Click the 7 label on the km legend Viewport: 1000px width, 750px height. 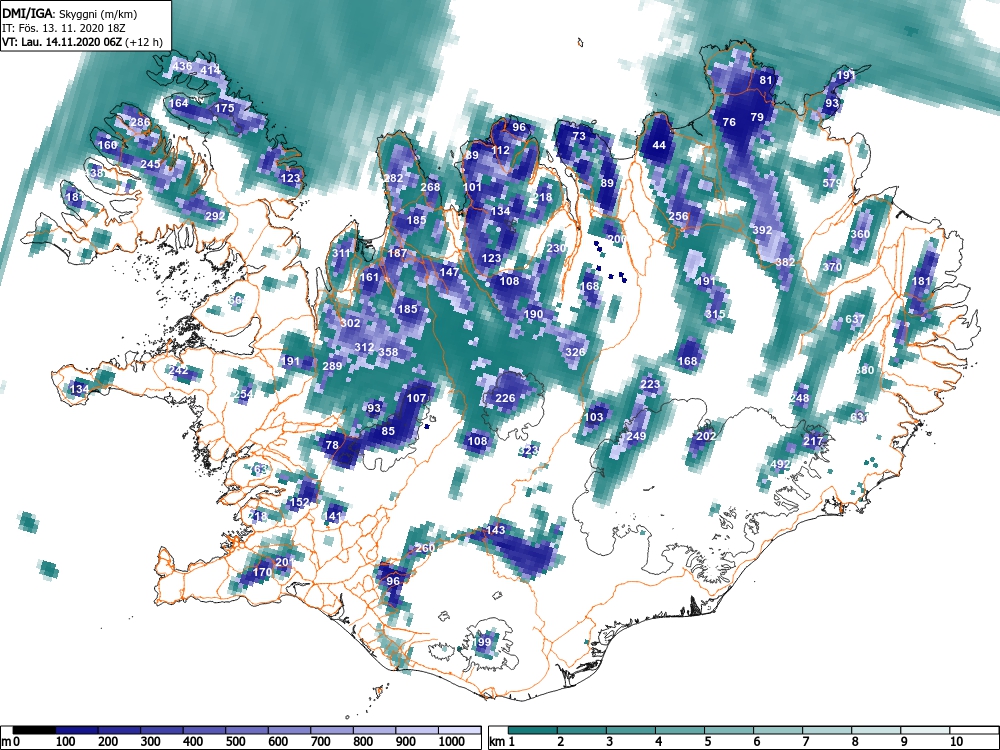pyautogui.click(x=805, y=742)
